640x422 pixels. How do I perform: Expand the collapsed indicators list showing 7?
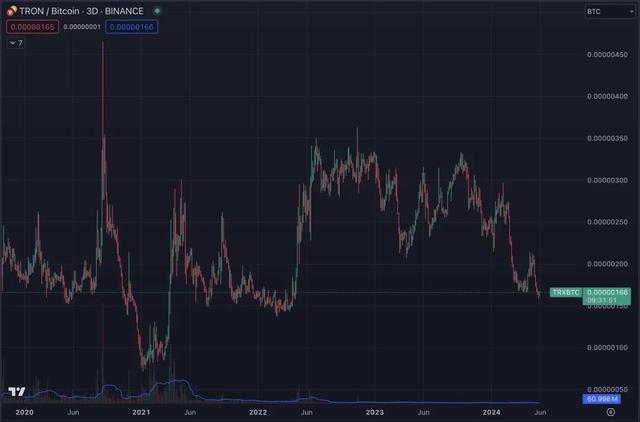(x=16, y=43)
